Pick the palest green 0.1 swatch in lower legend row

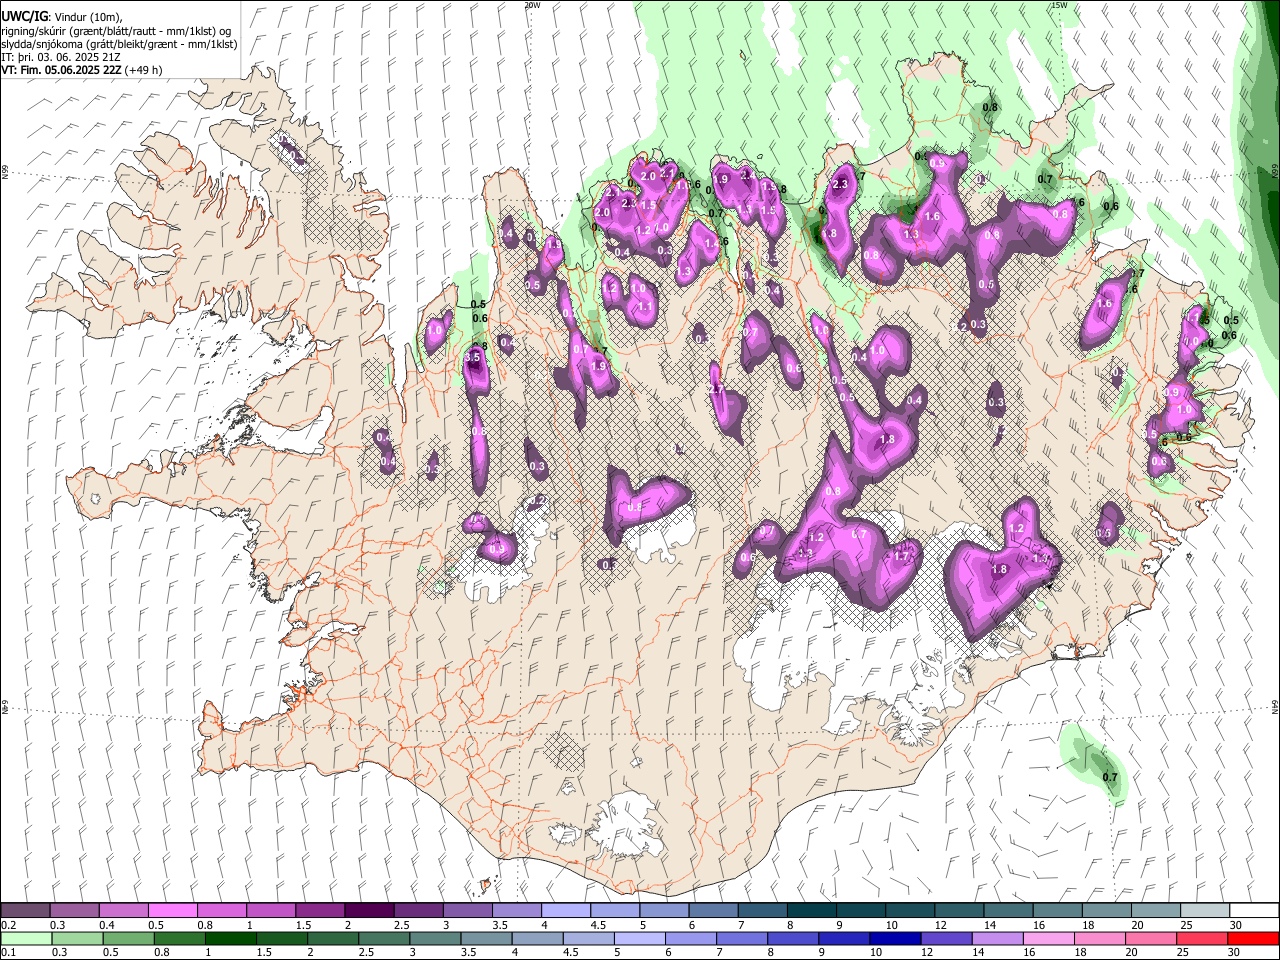(26, 938)
